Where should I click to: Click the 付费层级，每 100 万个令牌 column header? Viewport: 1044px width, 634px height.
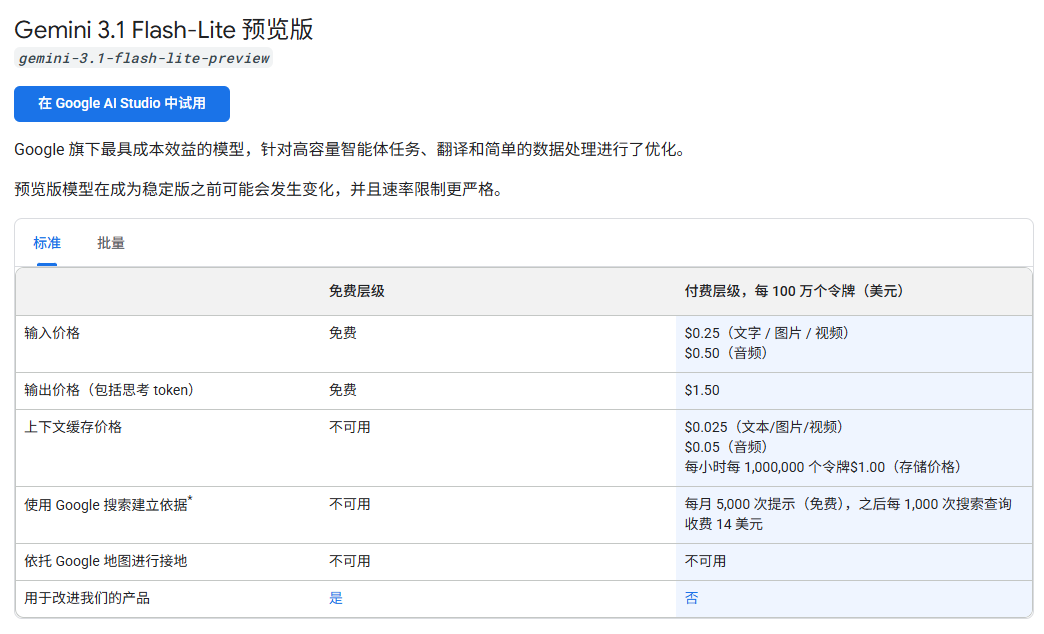[x=794, y=291]
